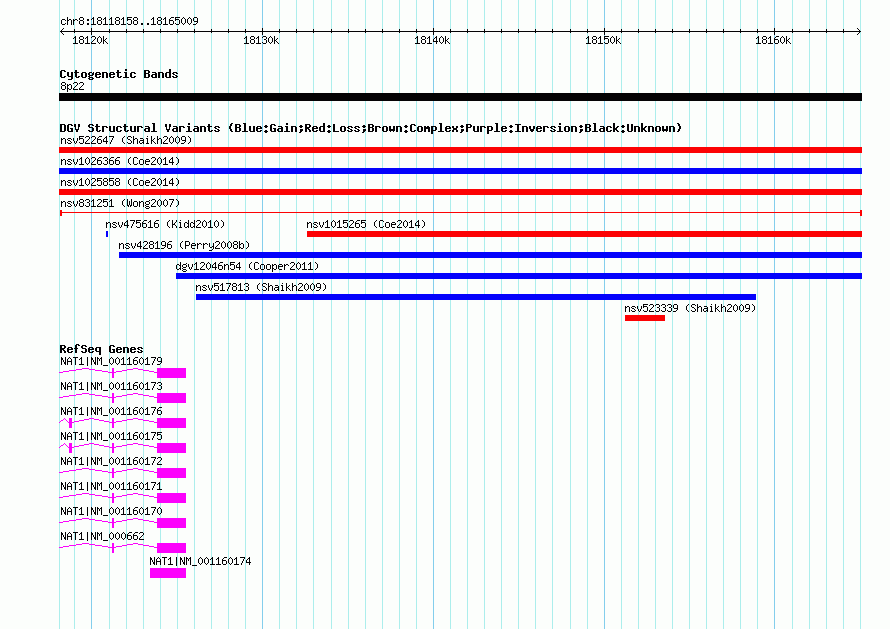This screenshot has height=629, width=890.
Task: Click the magenta exon block of NM_001160179
Action: click(x=171, y=373)
